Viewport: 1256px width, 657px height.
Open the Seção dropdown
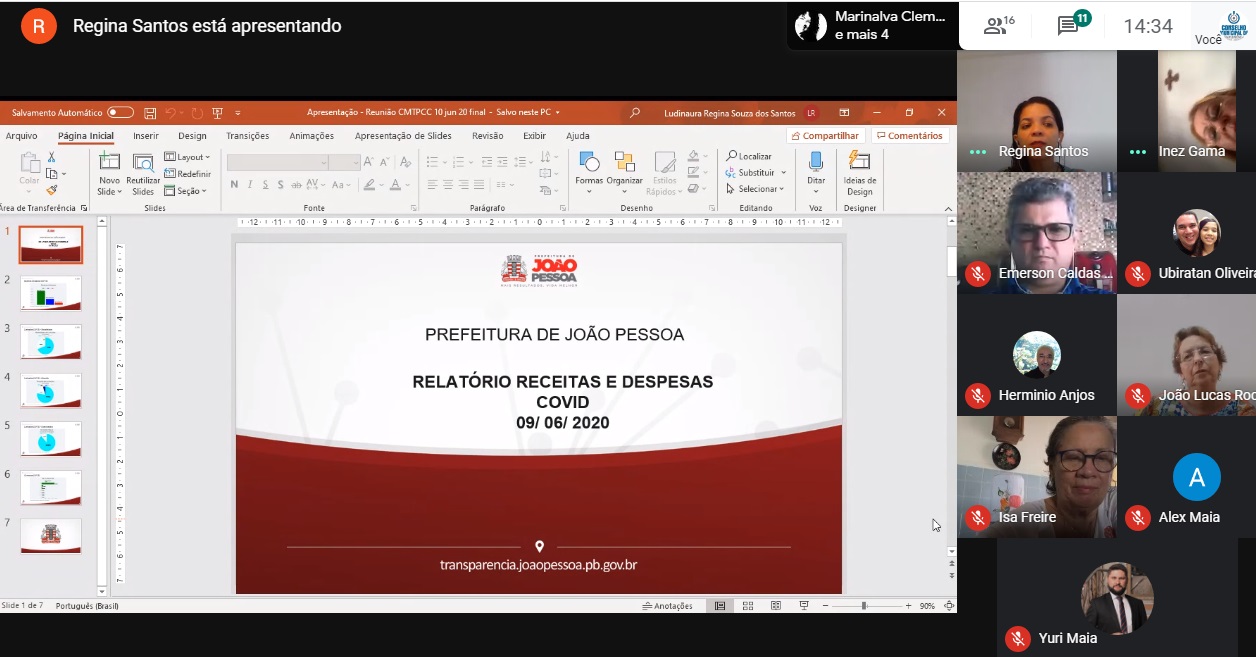tap(186, 190)
